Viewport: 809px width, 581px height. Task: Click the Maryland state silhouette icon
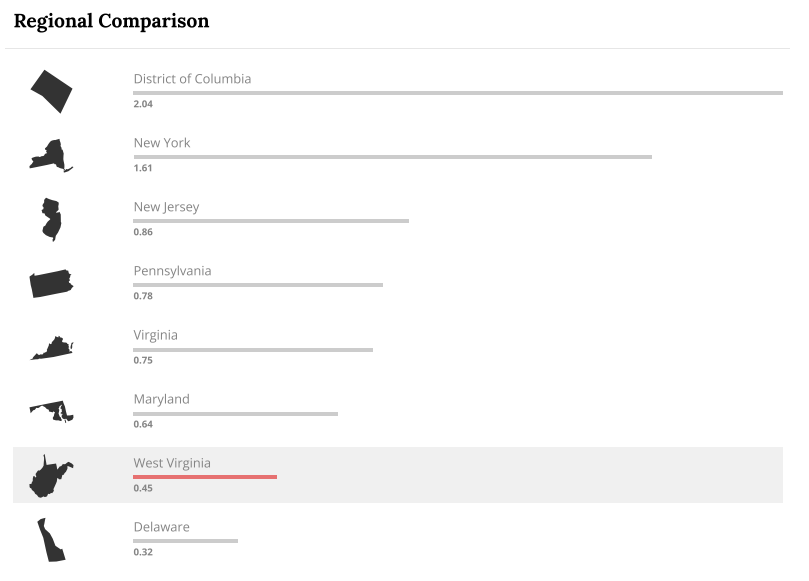[x=52, y=410]
